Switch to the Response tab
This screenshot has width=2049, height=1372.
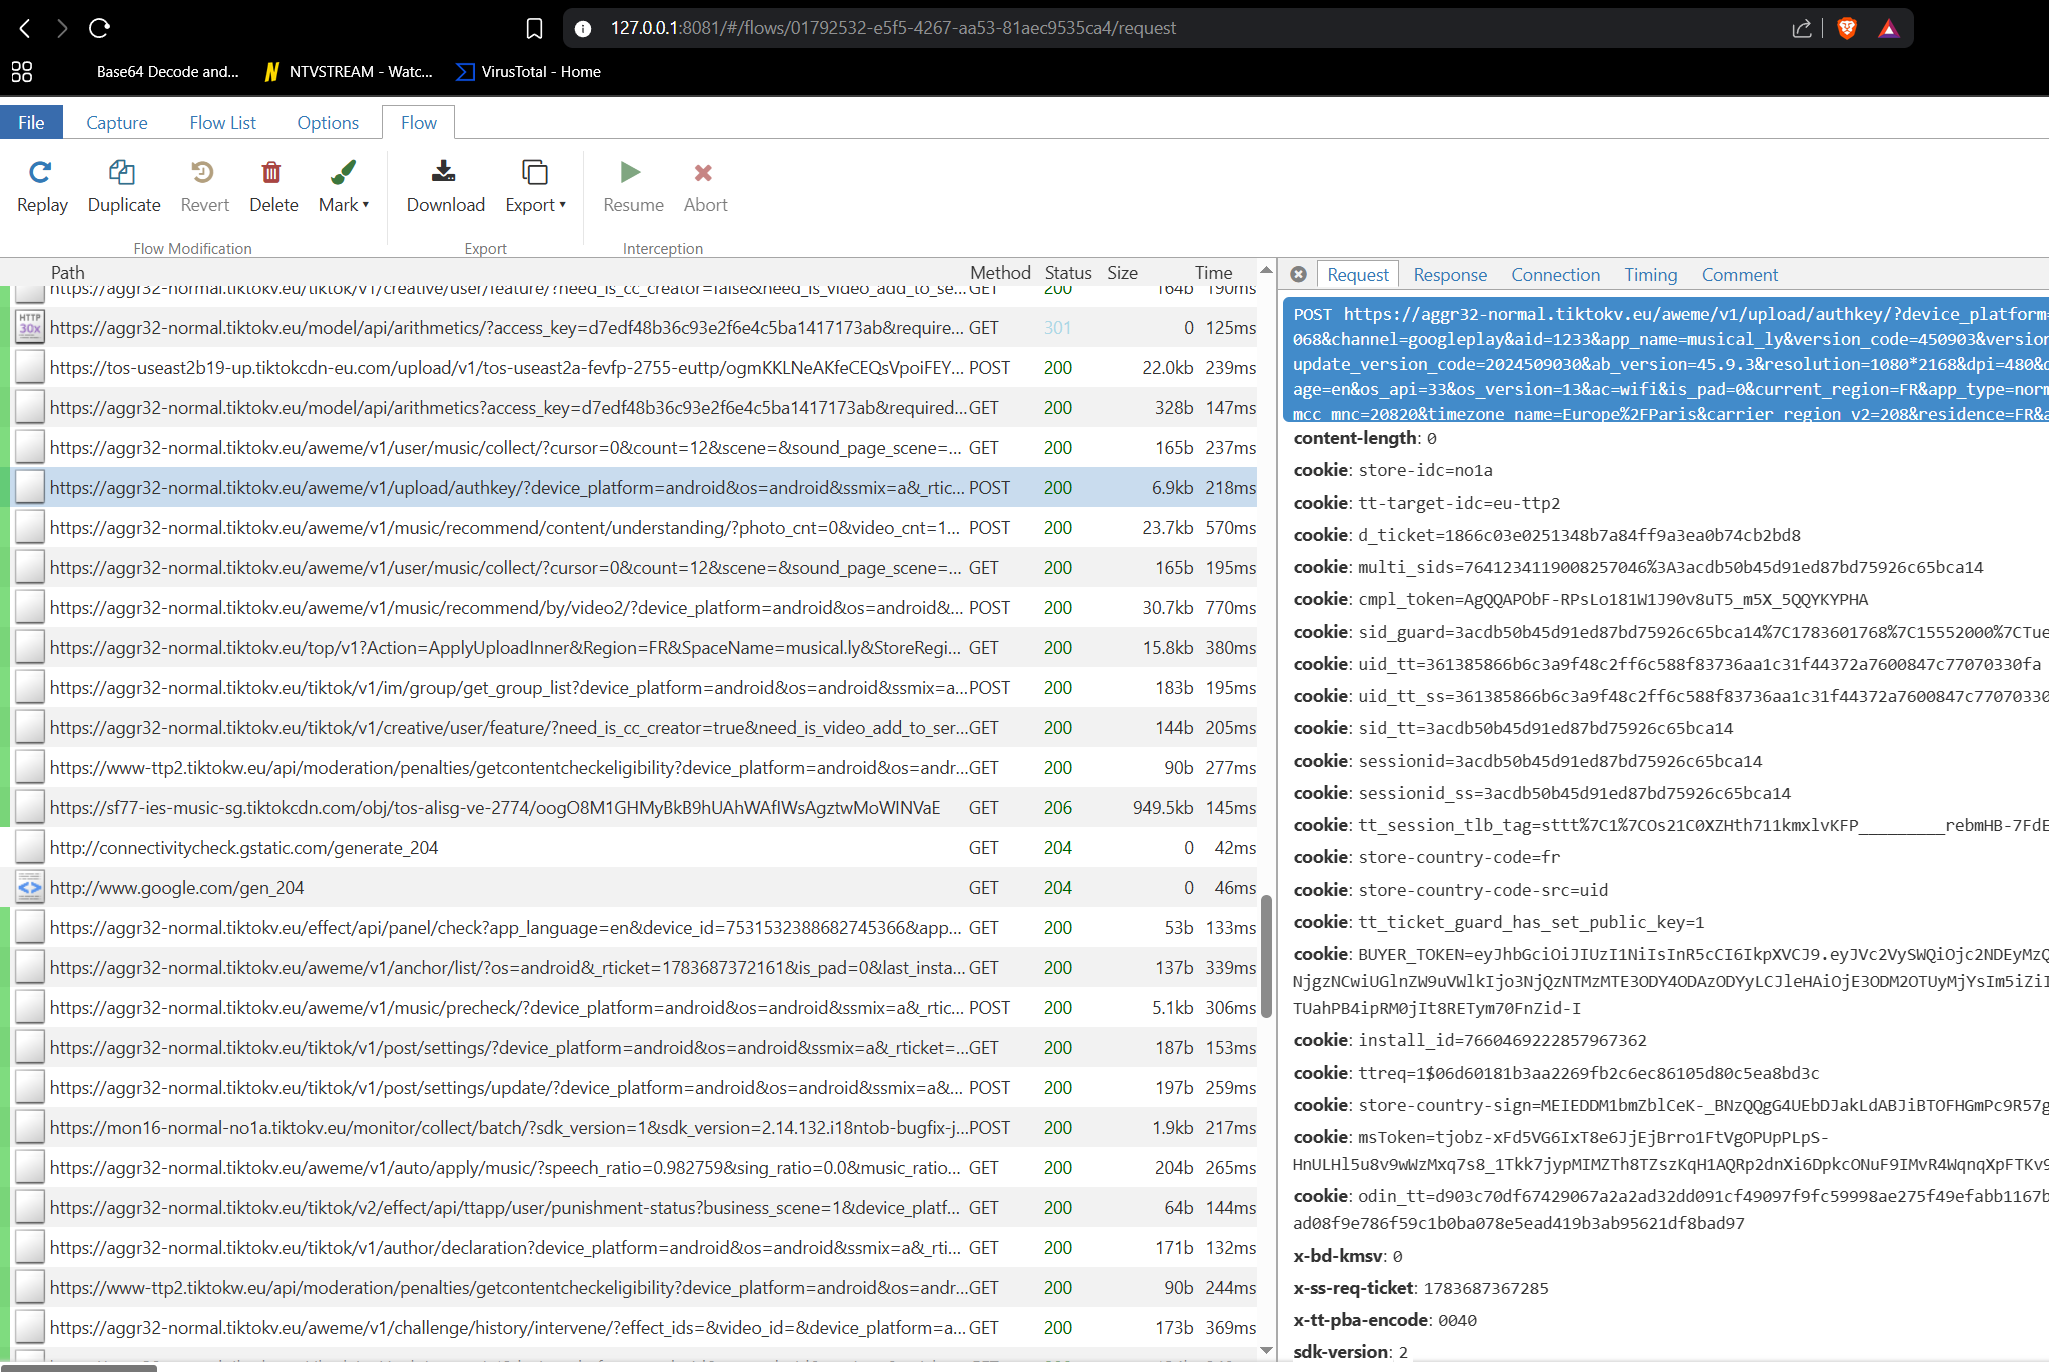[1449, 274]
